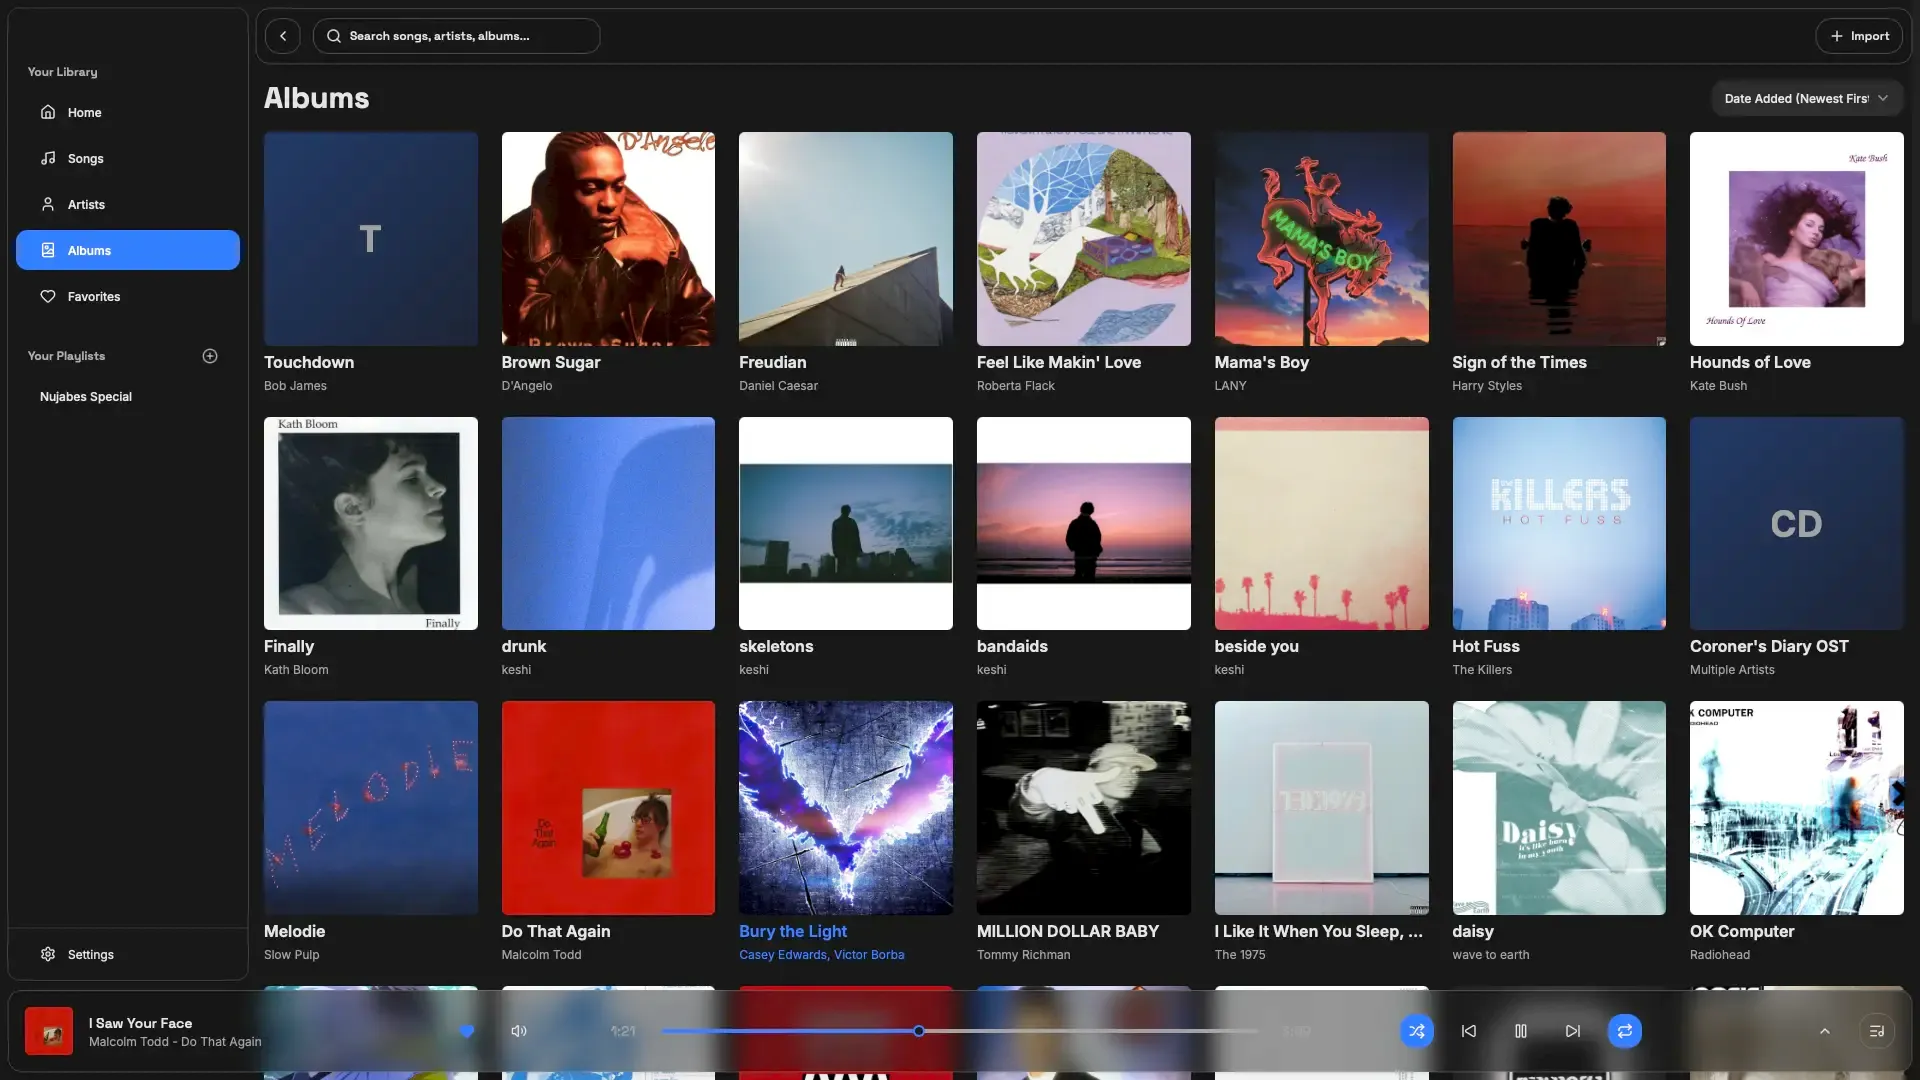Expand the now playing panel chevron

[1825, 1031]
